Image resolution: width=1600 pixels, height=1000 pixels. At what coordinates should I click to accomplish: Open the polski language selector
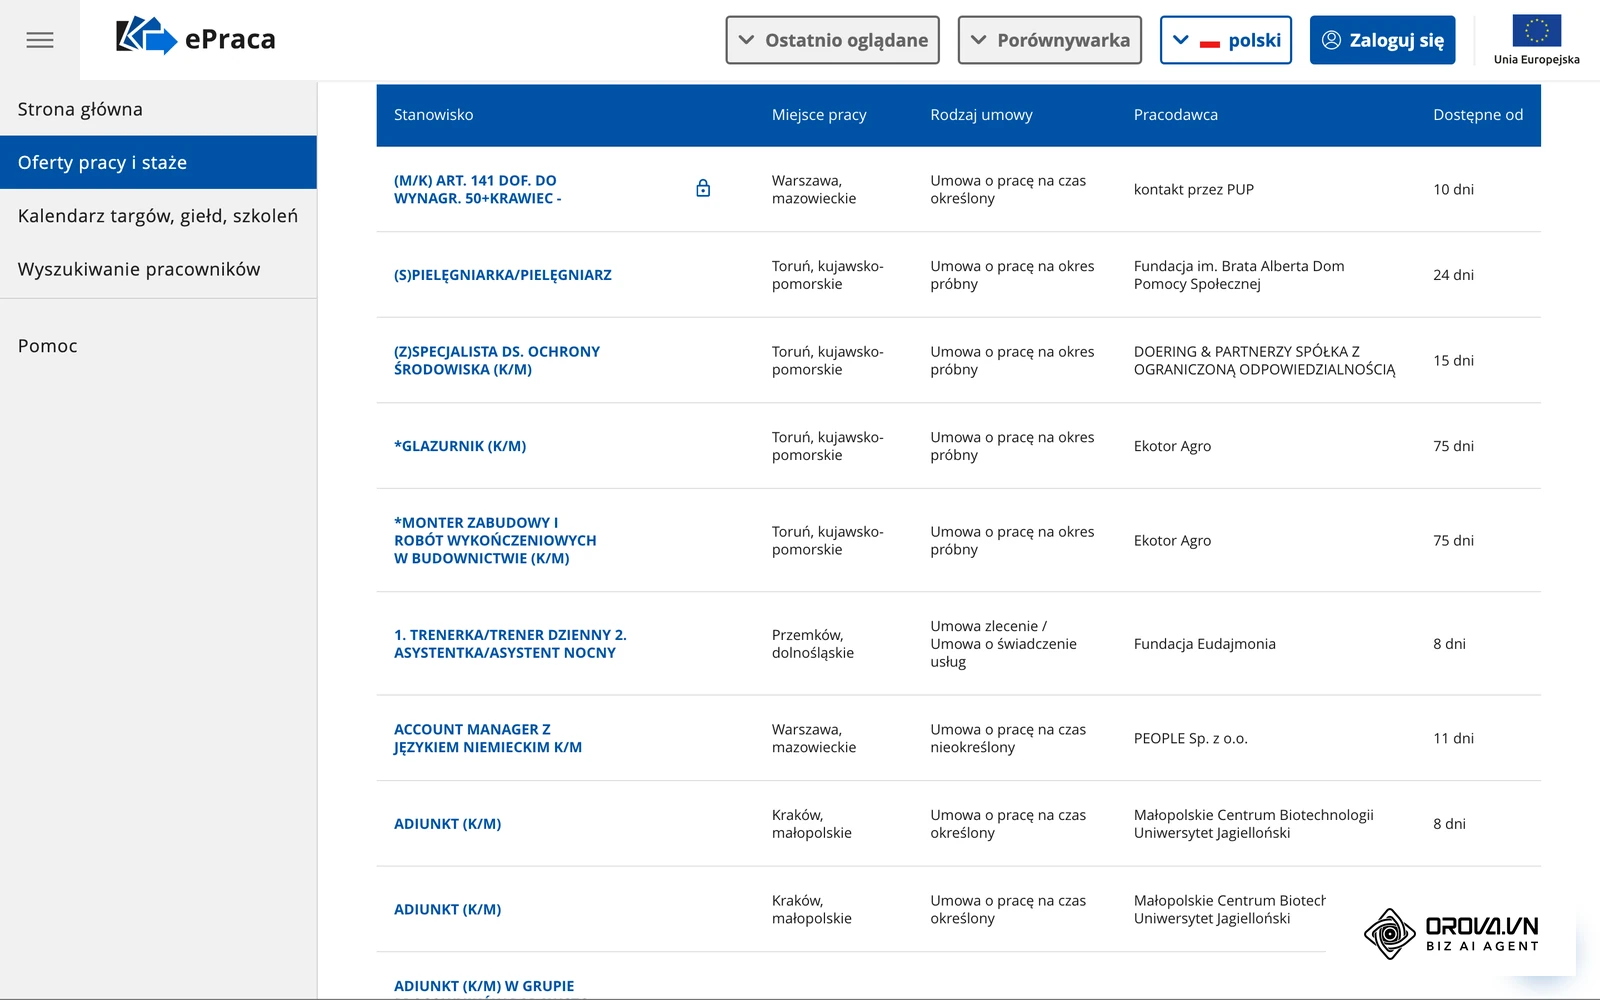coord(1226,40)
